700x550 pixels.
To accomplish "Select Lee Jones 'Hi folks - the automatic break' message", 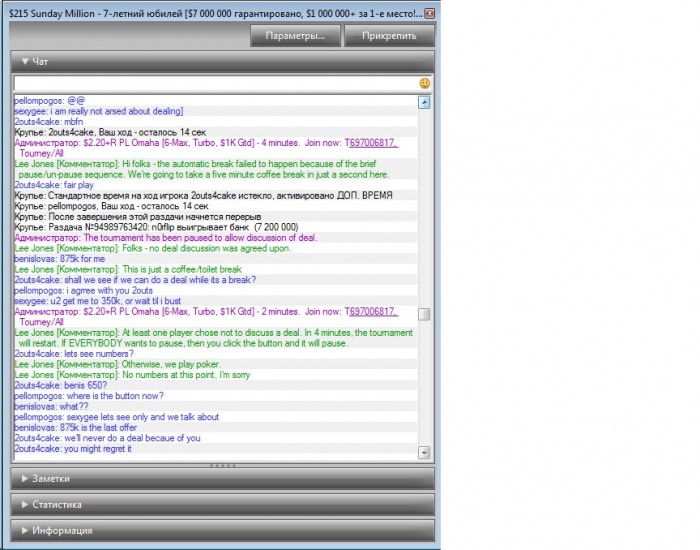I will tap(202, 169).
